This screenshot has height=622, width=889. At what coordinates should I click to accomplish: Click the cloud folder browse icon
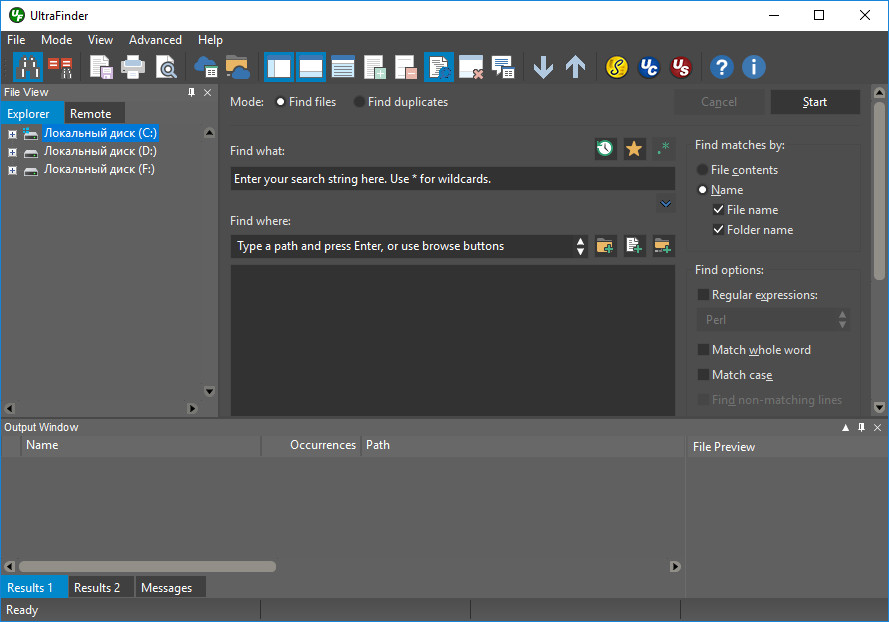(x=238, y=67)
